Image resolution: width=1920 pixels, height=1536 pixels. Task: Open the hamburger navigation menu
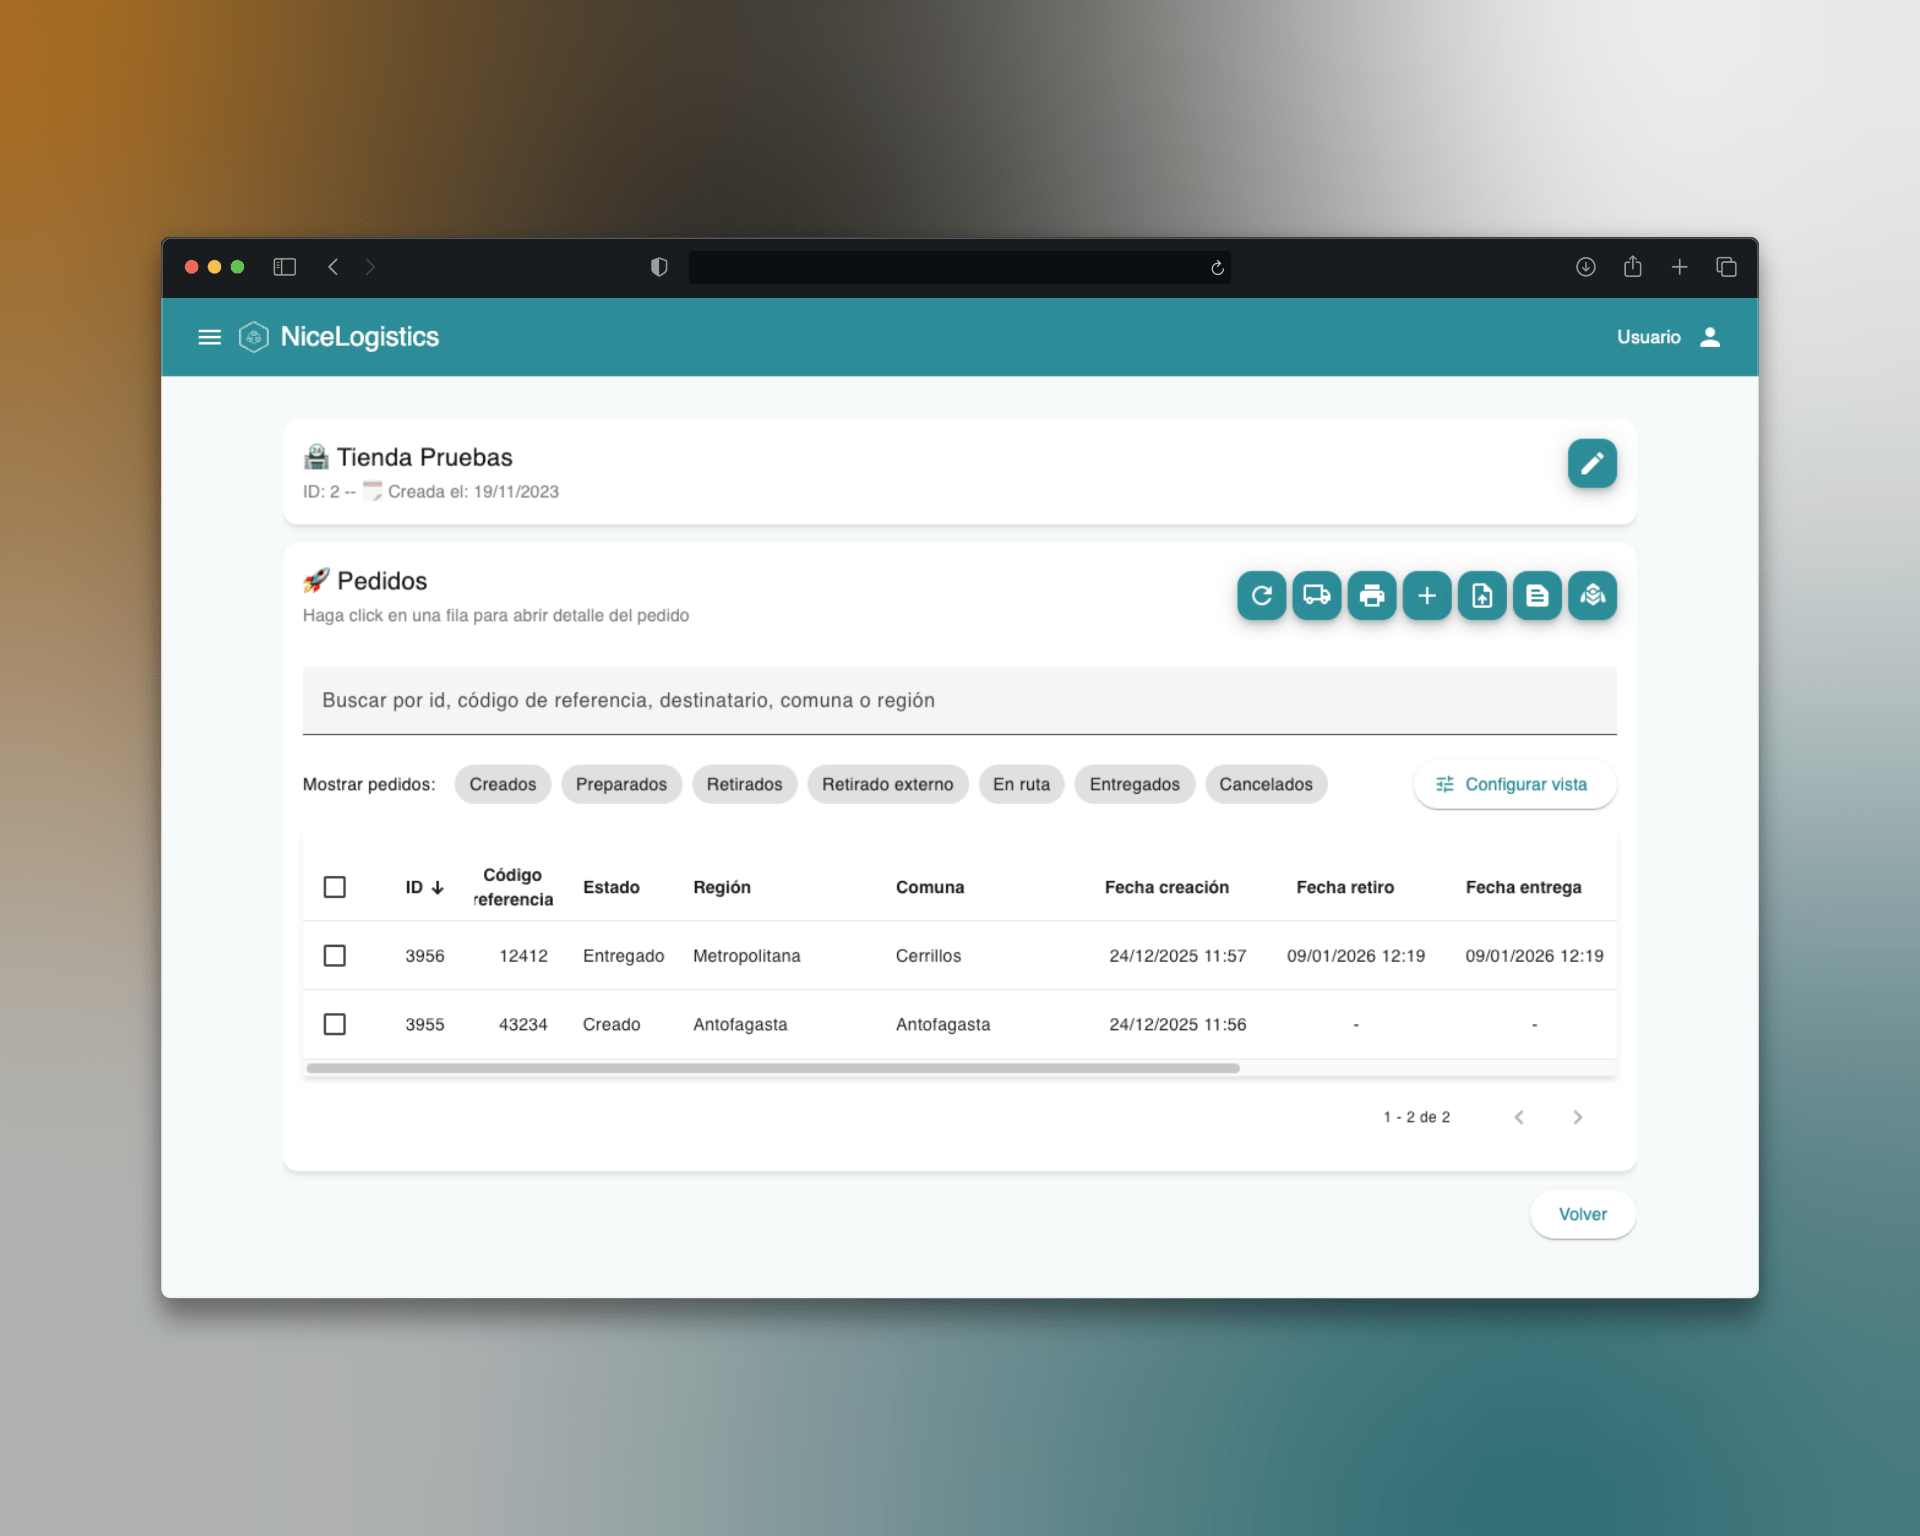[x=209, y=337]
